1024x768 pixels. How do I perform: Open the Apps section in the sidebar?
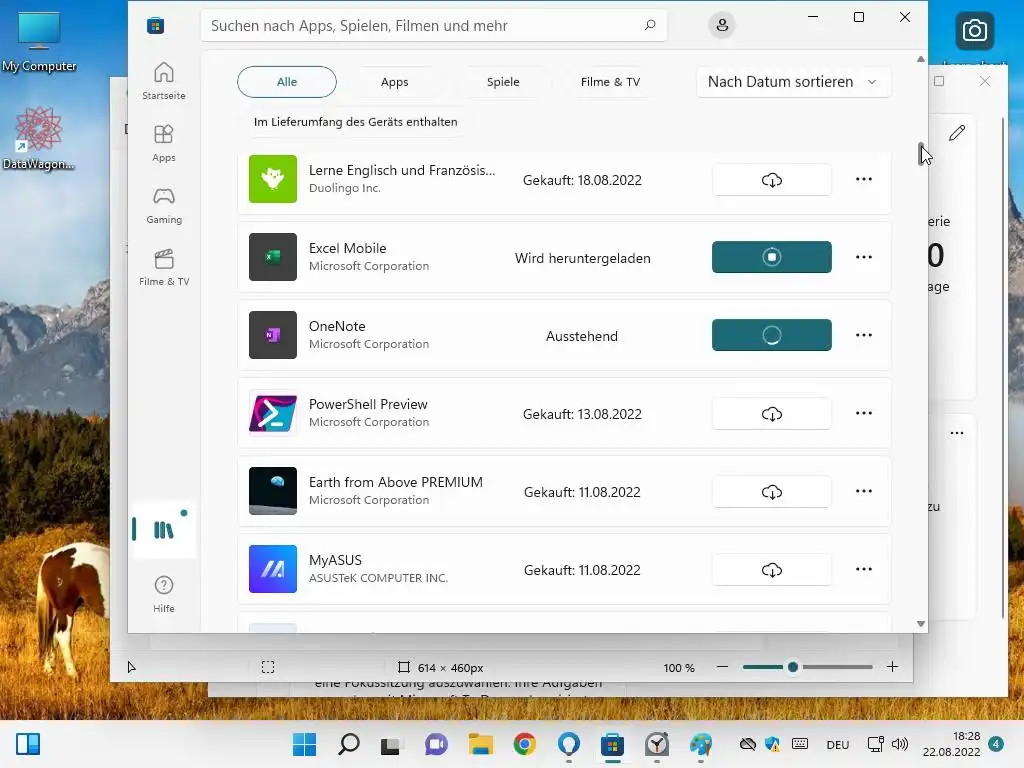pos(164,143)
